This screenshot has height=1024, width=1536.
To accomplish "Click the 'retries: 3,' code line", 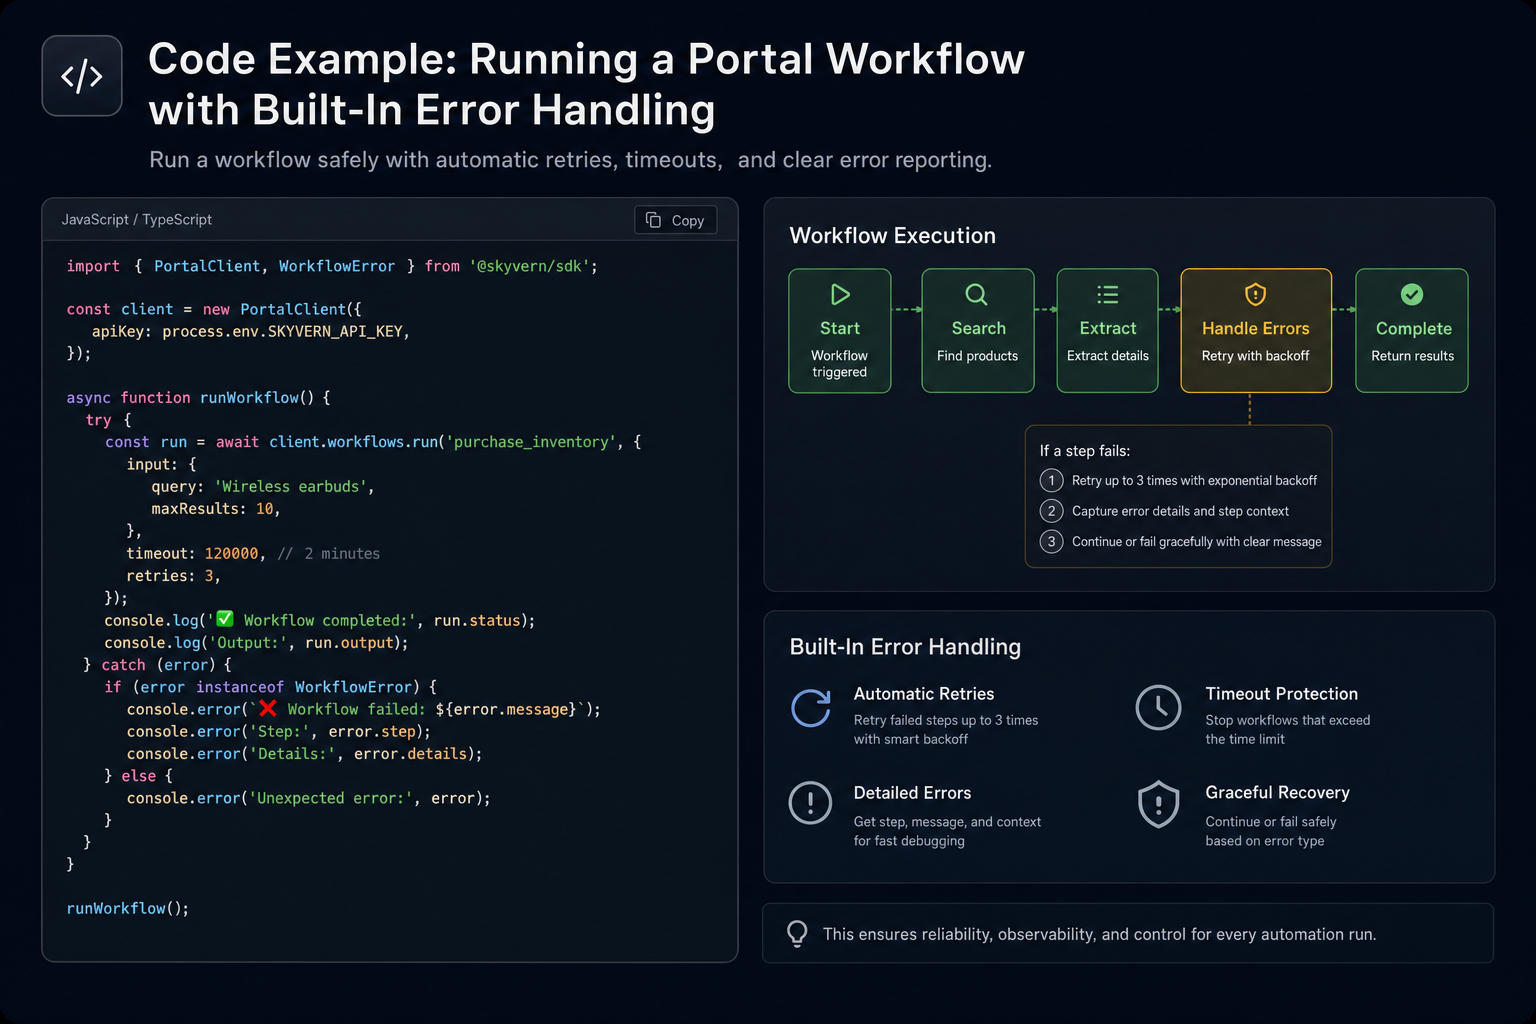I will 173,576.
